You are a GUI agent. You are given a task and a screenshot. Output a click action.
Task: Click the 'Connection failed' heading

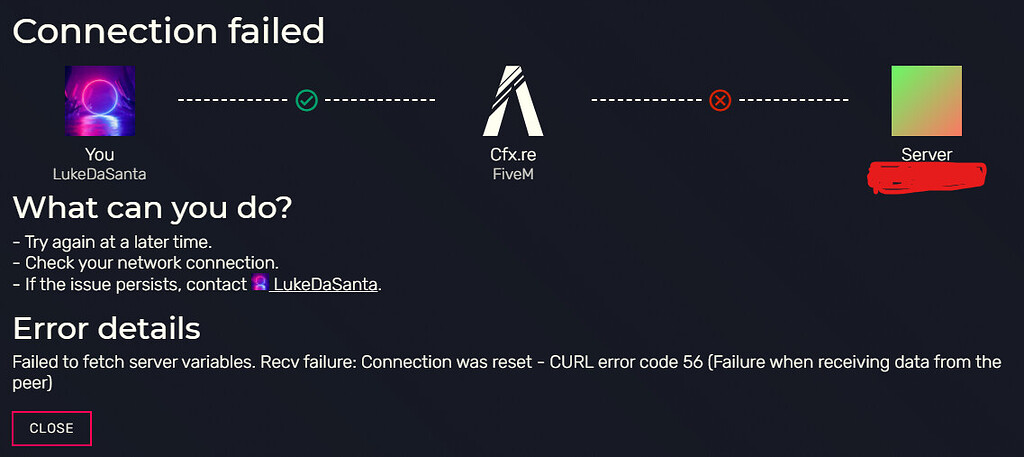[168, 31]
